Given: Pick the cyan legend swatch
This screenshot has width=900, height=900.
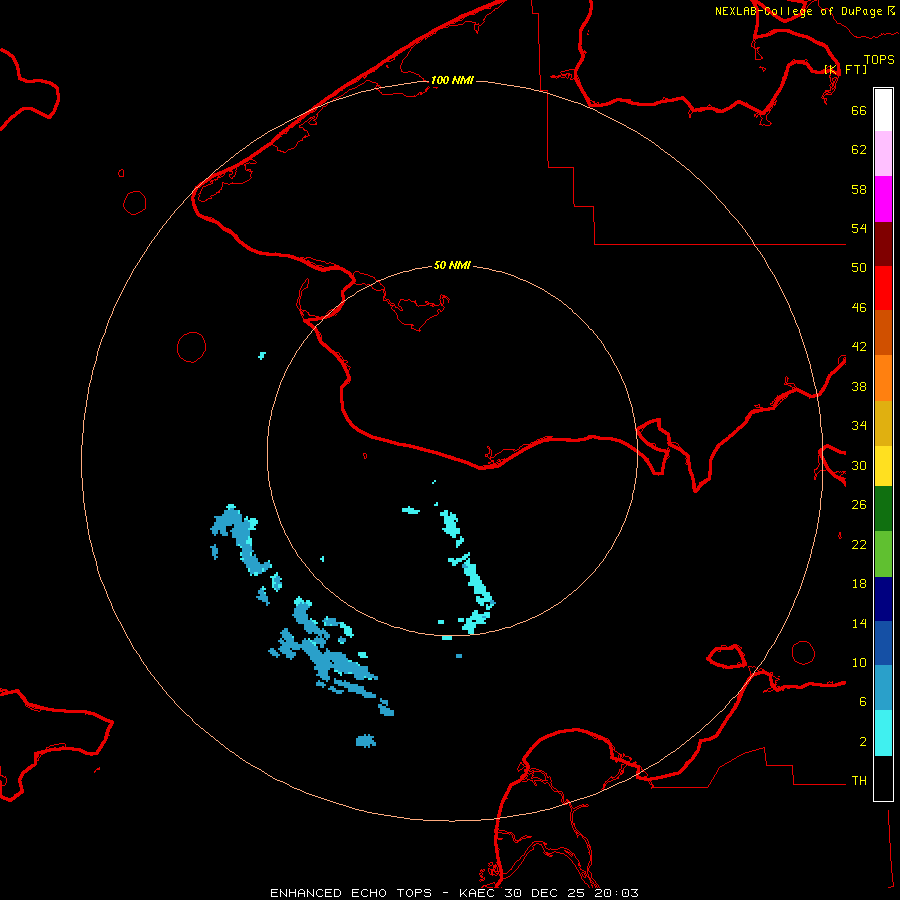Looking at the screenshot, I should point(883,733).
